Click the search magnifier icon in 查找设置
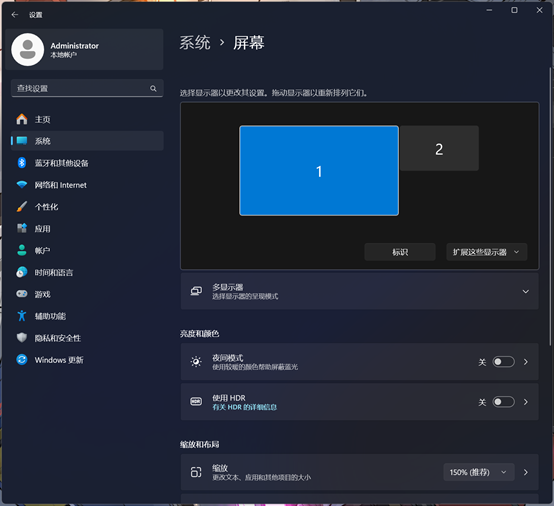The width and height of the screenshot is (554, 506). [x=153, y=88]
